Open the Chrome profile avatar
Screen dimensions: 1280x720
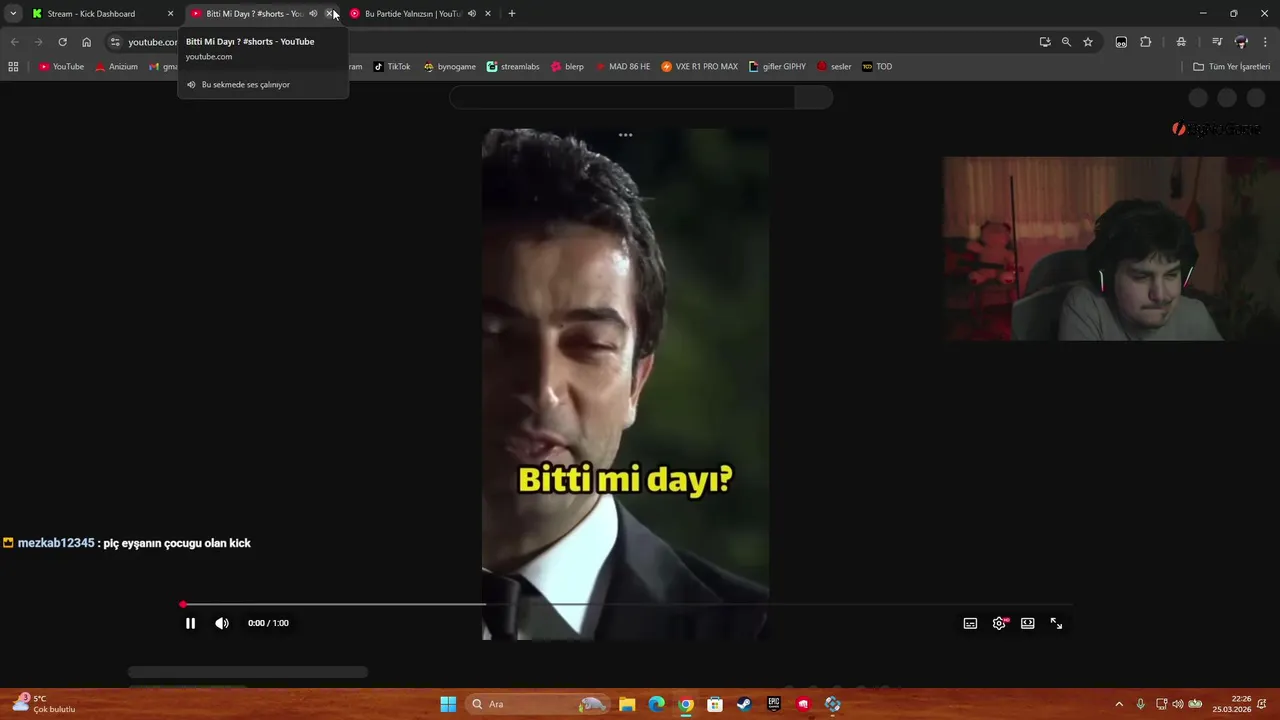pyautogui.click(x=1242, y=42)
